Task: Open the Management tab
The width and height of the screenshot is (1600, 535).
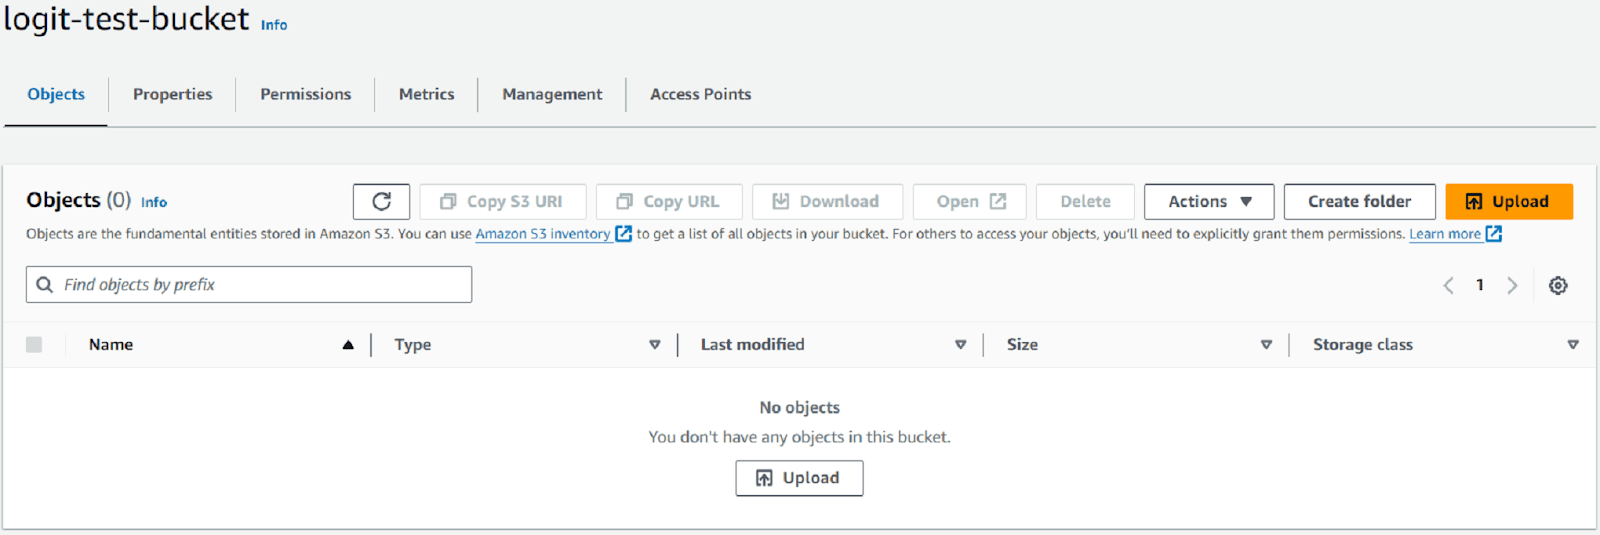Action: point(552,94)
